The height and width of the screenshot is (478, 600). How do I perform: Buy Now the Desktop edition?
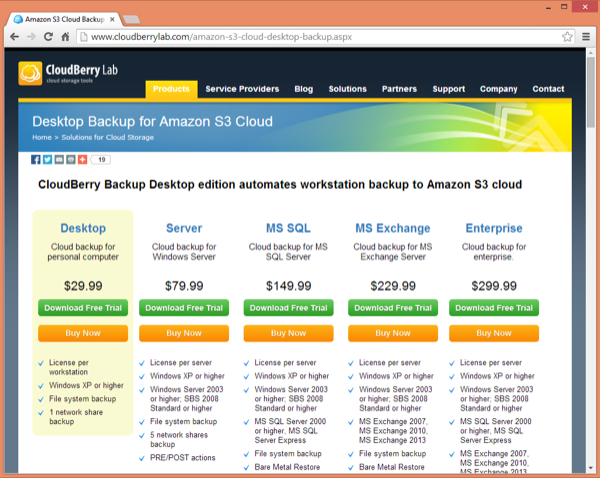point(83,333)
